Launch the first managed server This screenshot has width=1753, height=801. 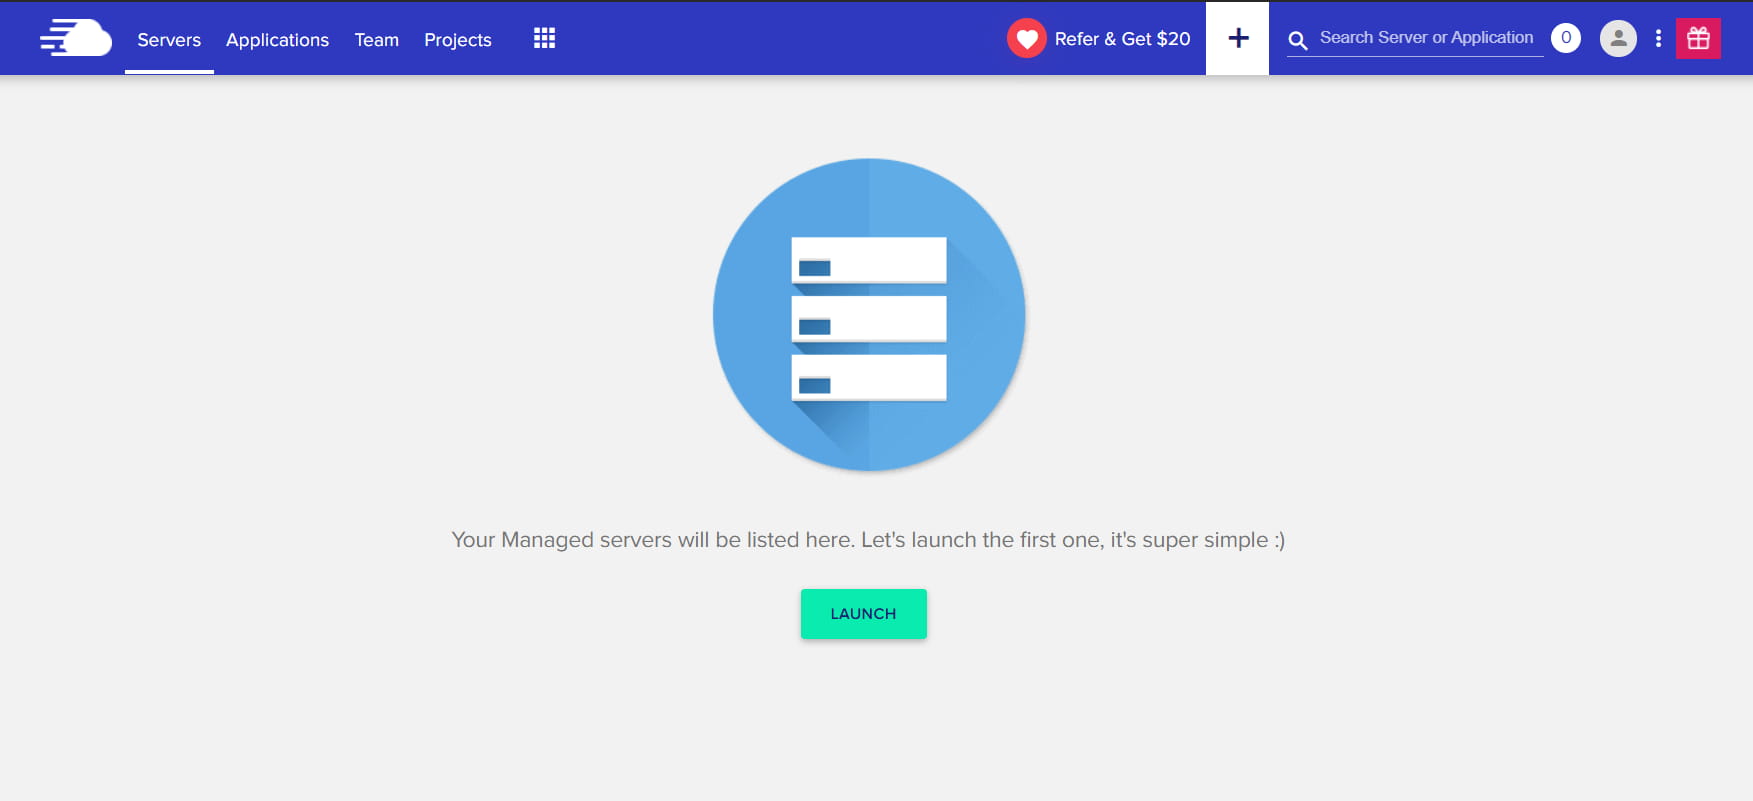pyautogui.click(x=863, y=614)
